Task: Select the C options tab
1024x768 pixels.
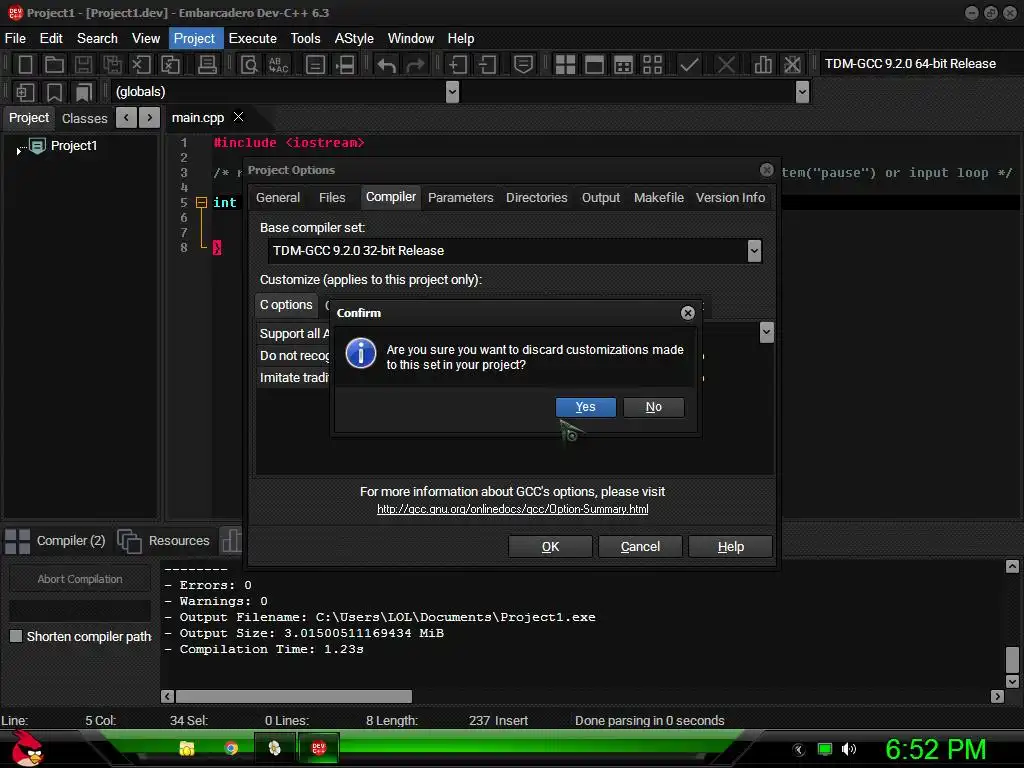Action: coord(286,305)
